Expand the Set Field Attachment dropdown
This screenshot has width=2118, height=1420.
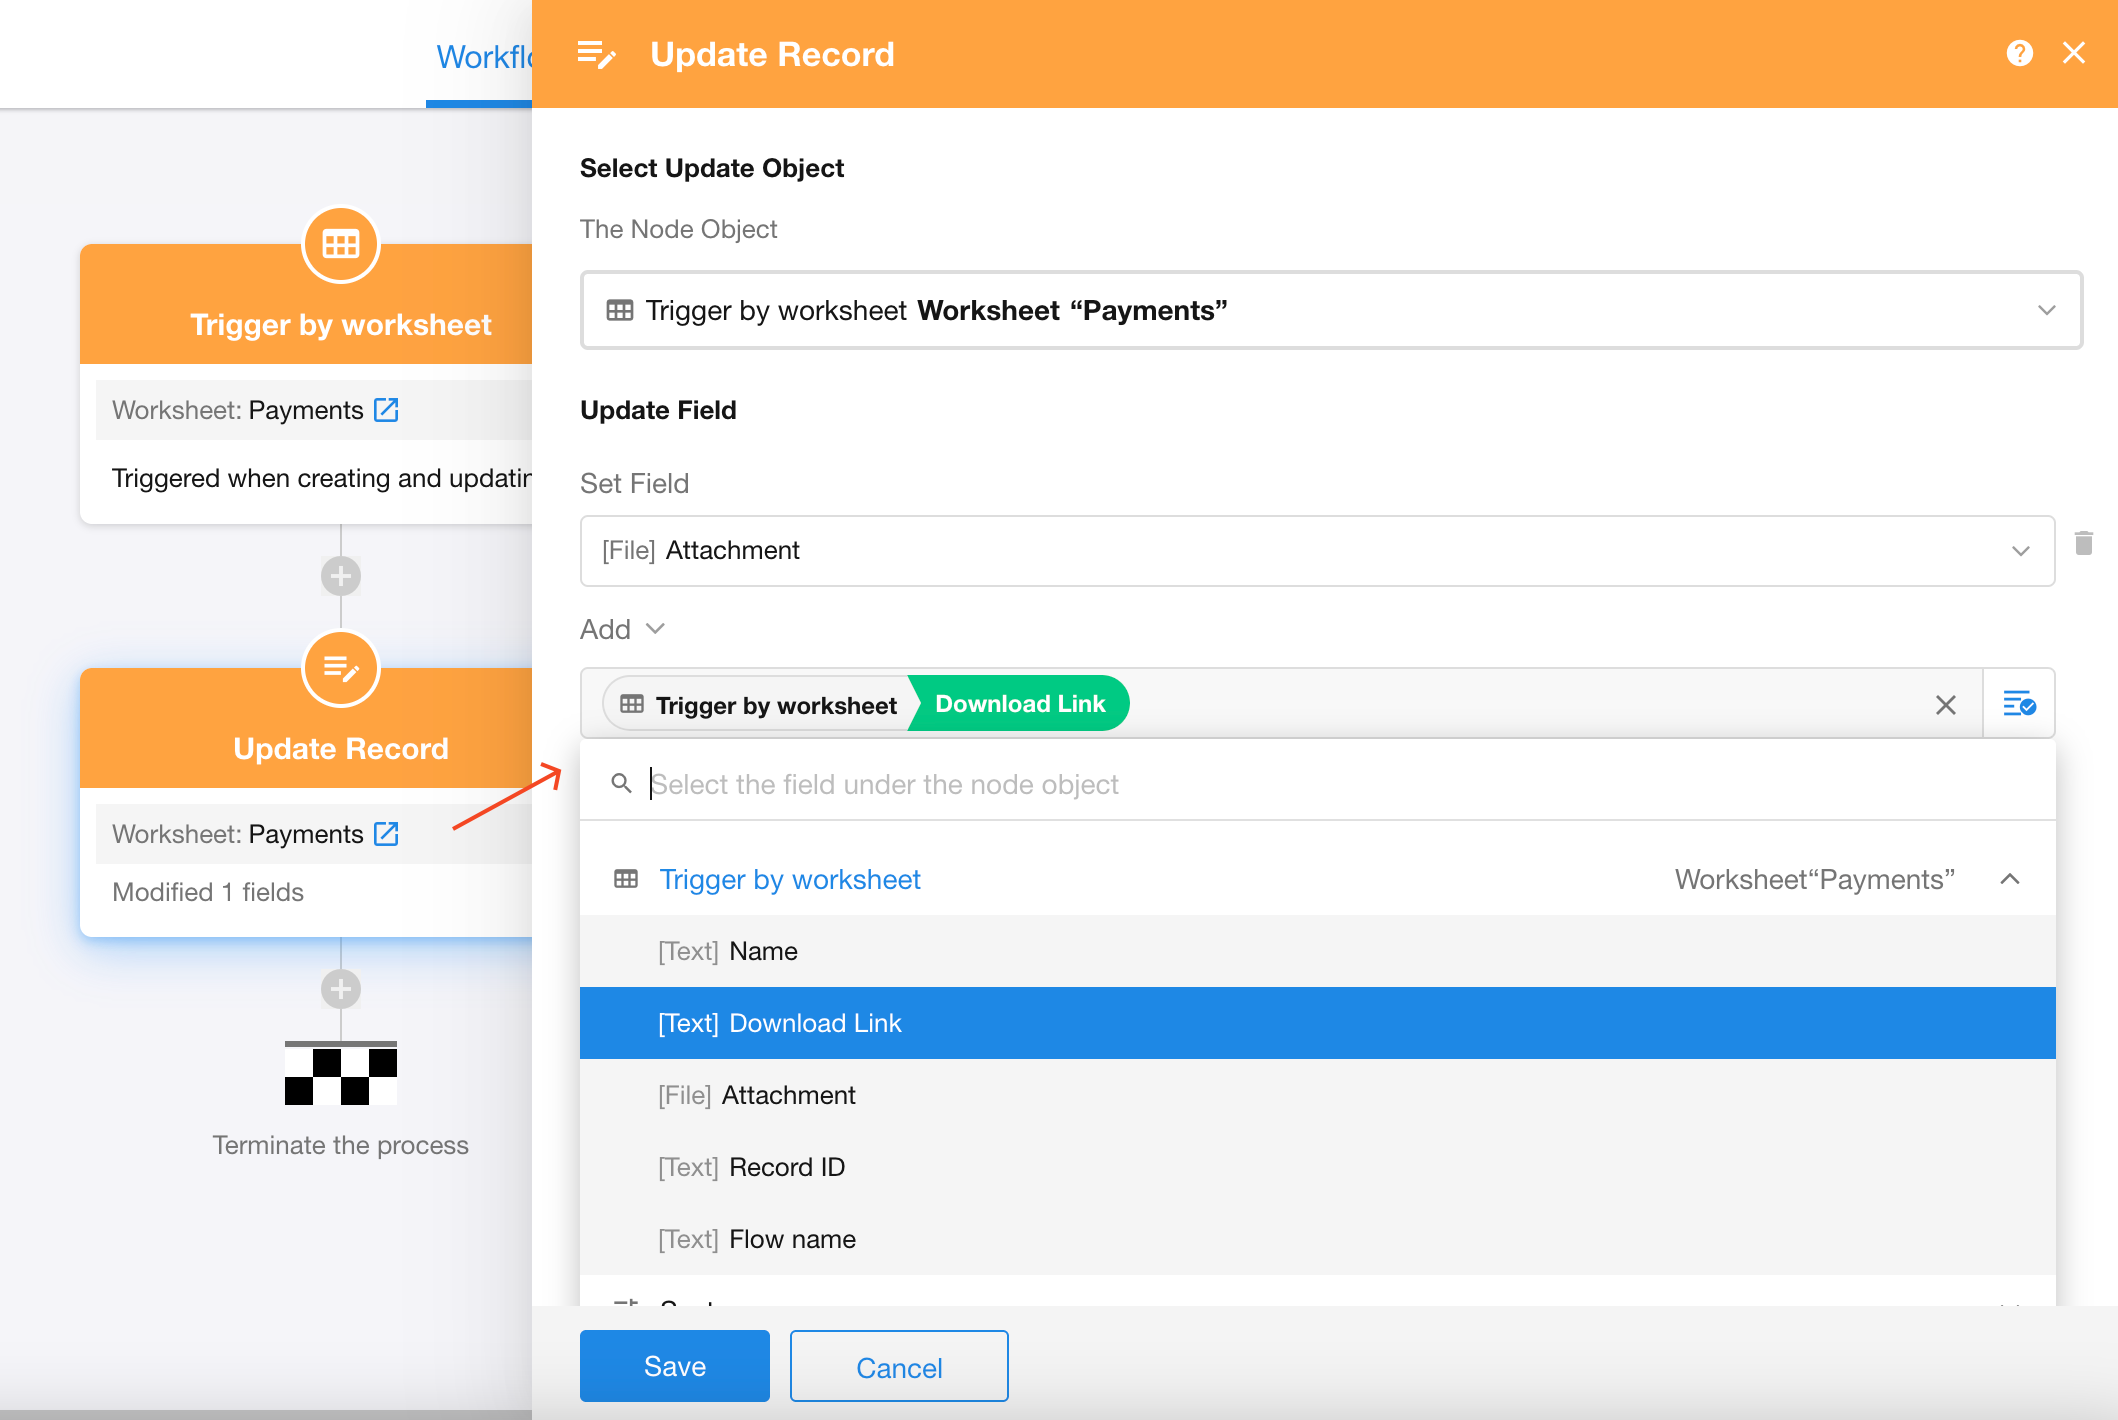[x=1317, y=551]
